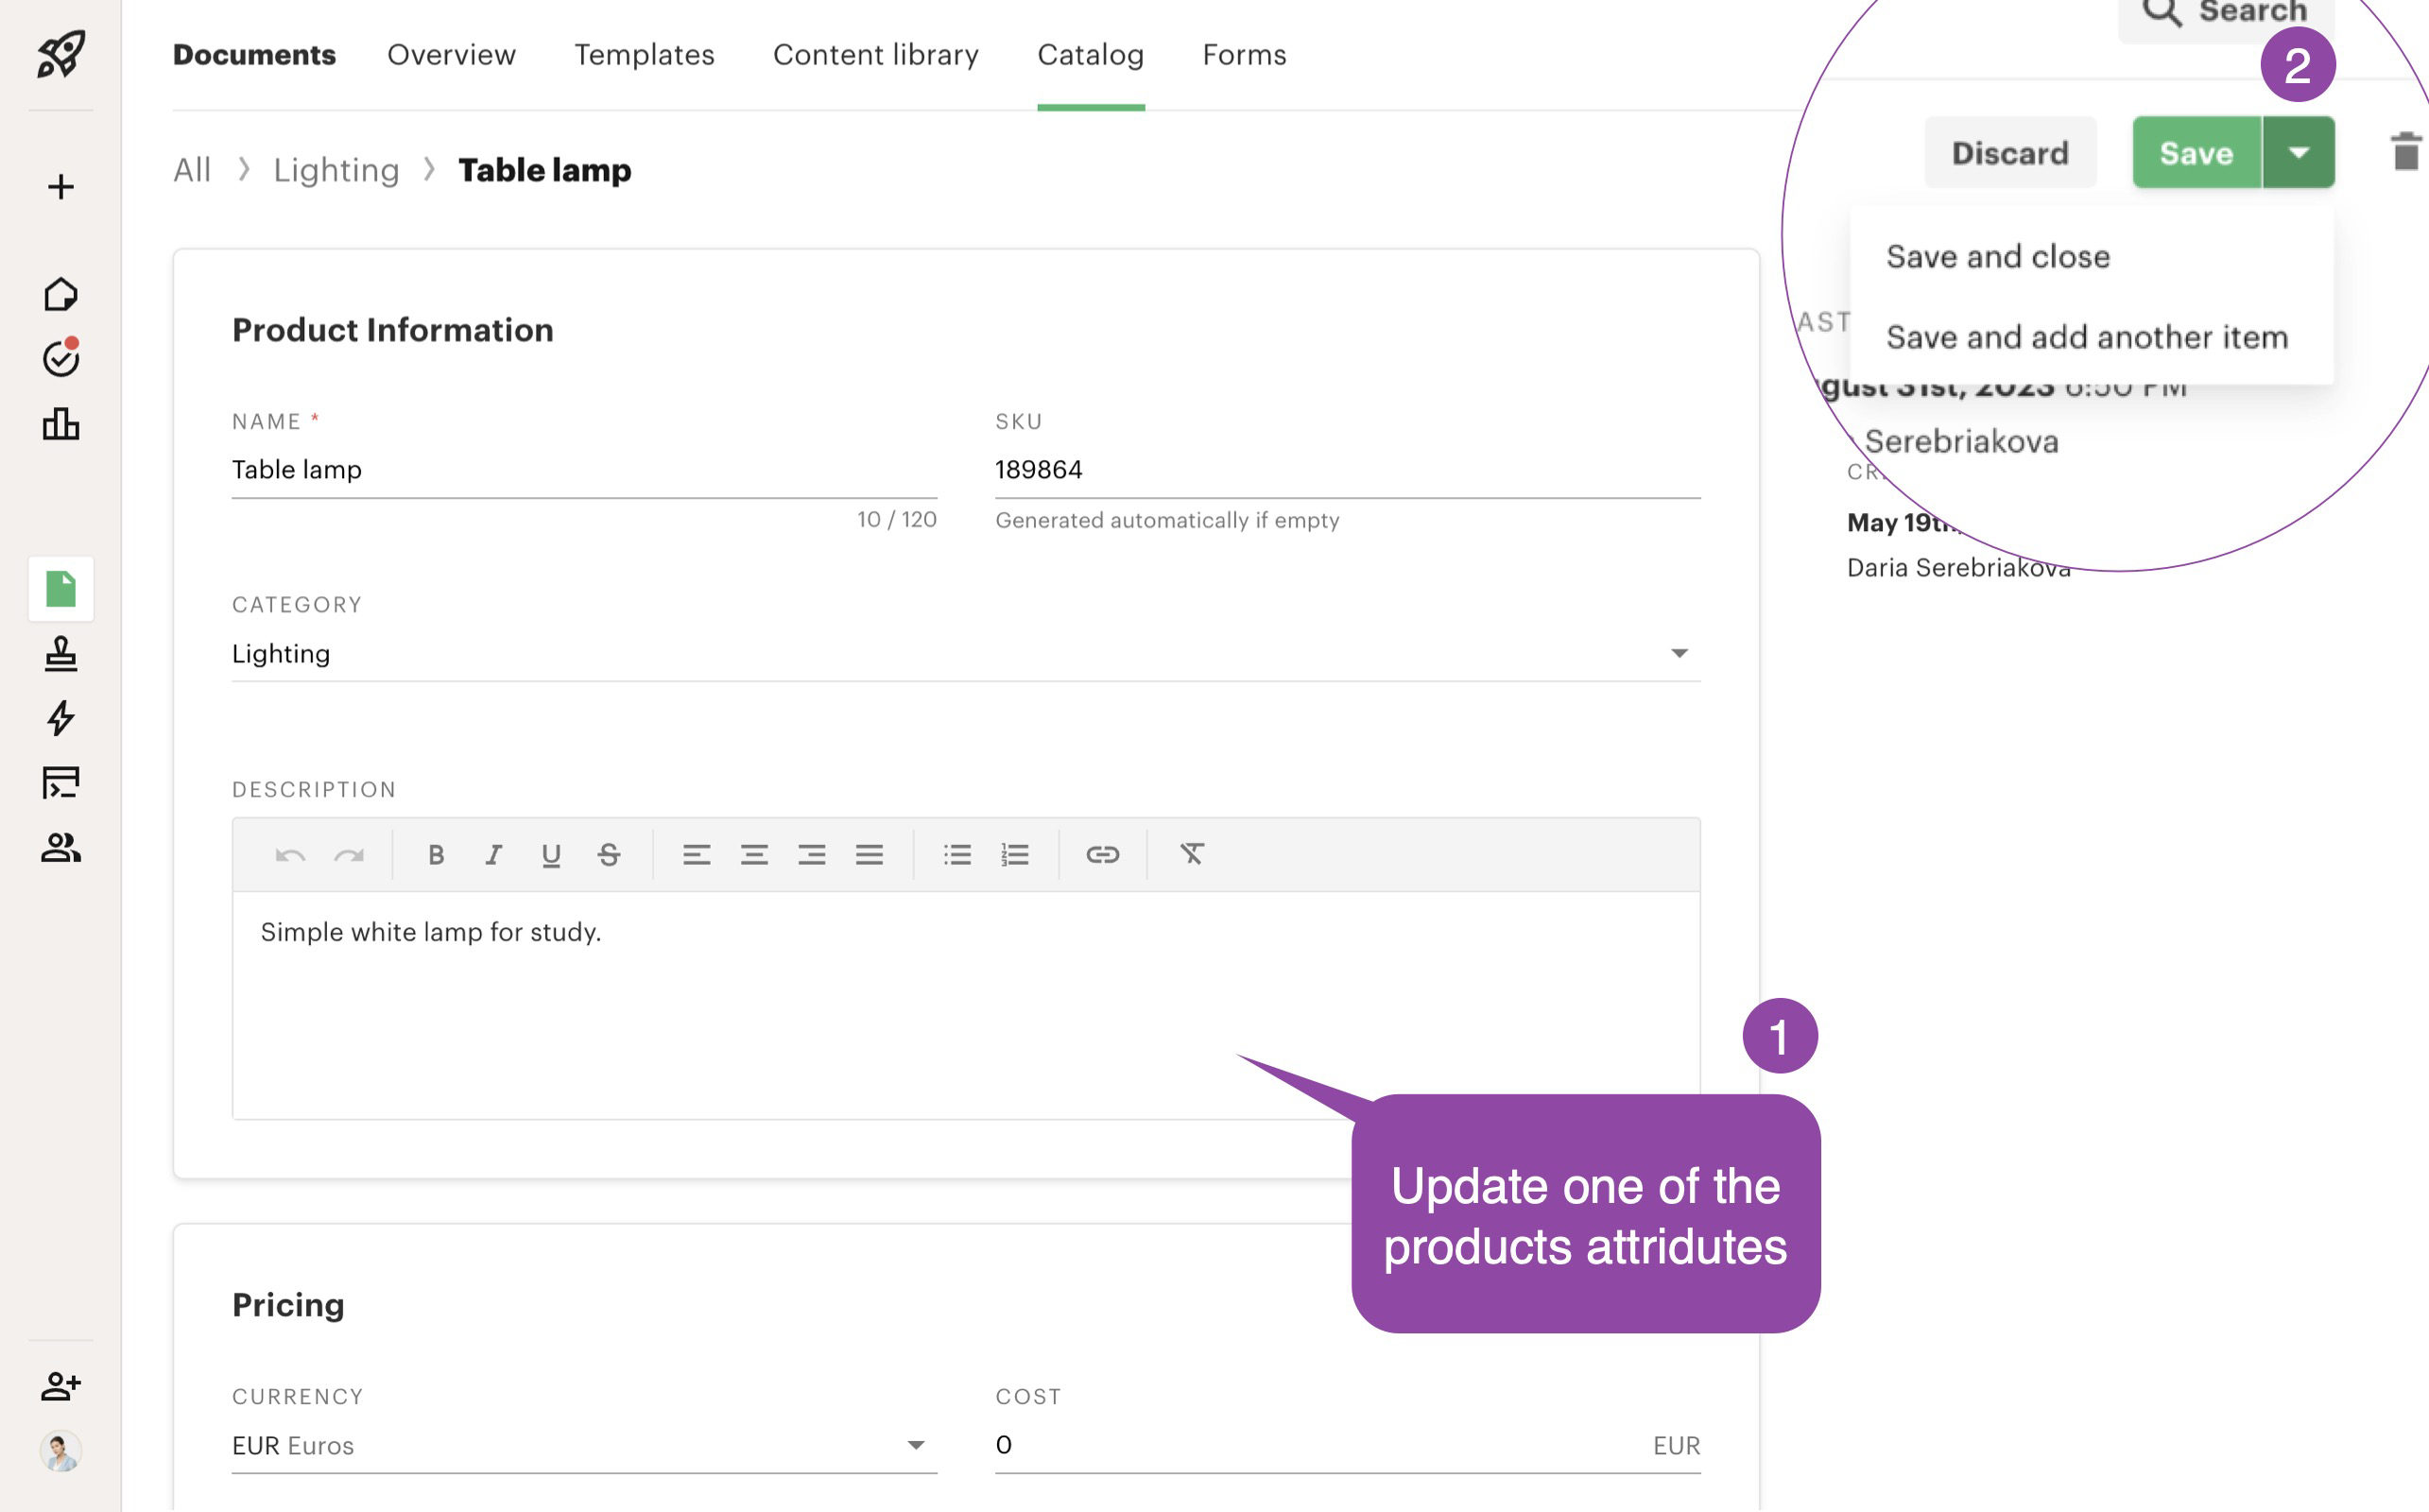Insert numbered list in description
The width and height of the screenshot is (2429, 1512).
point(1015,855)
